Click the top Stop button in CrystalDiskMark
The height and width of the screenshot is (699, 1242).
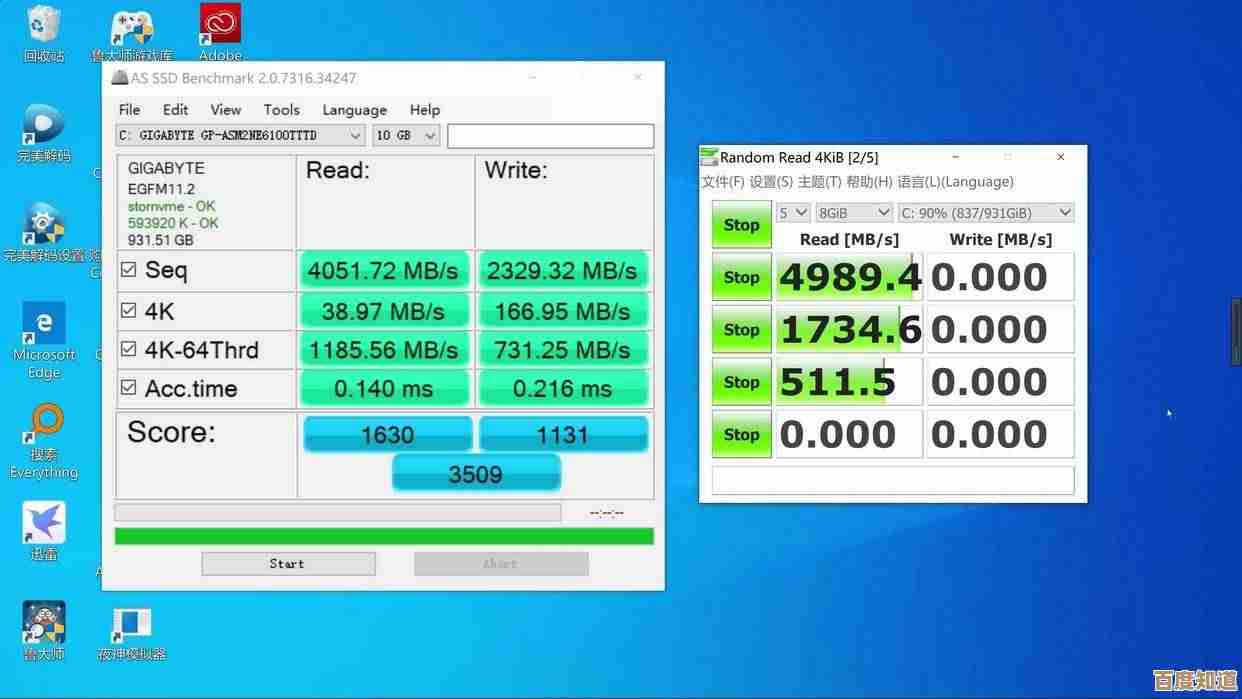click(x=741, y=225)
